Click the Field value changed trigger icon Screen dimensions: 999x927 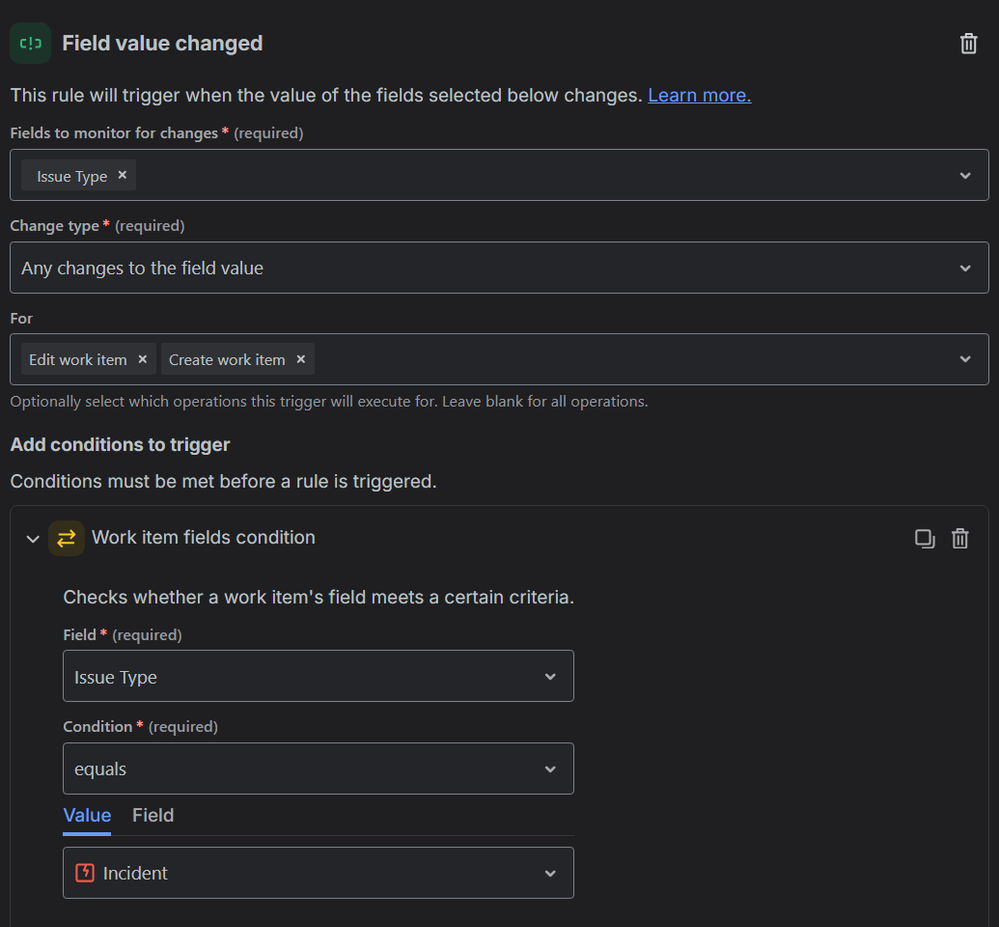31,43
